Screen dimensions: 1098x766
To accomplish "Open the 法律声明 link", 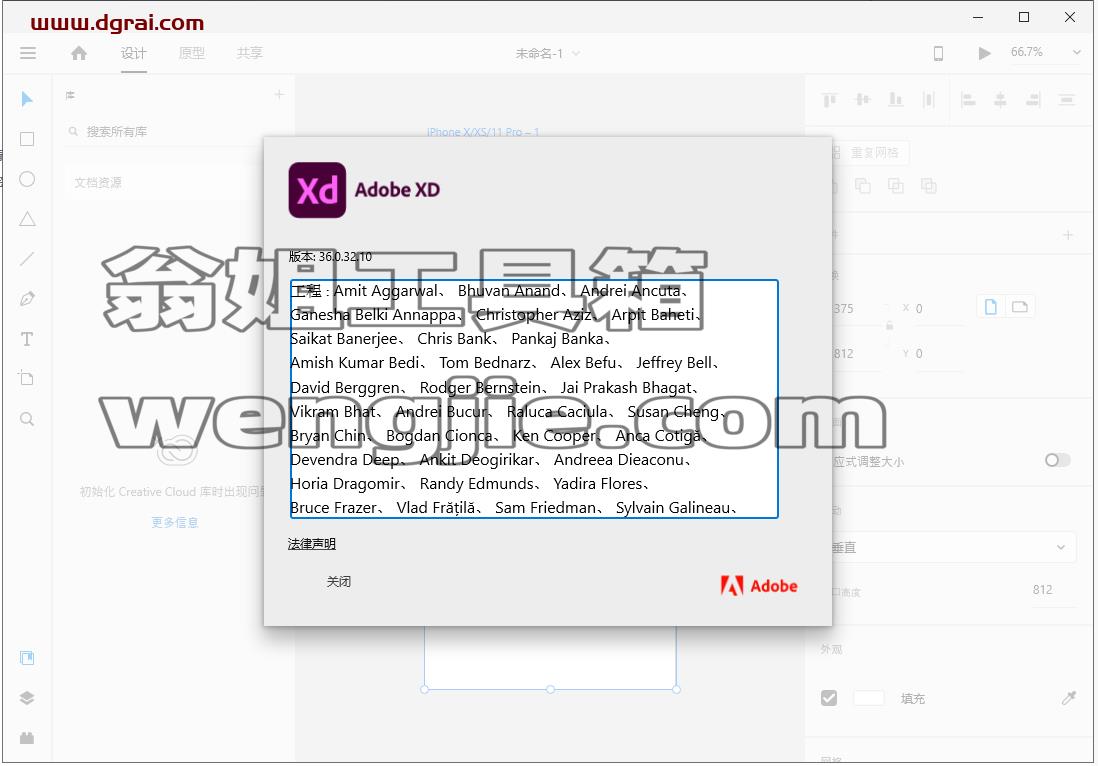I will pyautogui.click(x=312, y=544).
